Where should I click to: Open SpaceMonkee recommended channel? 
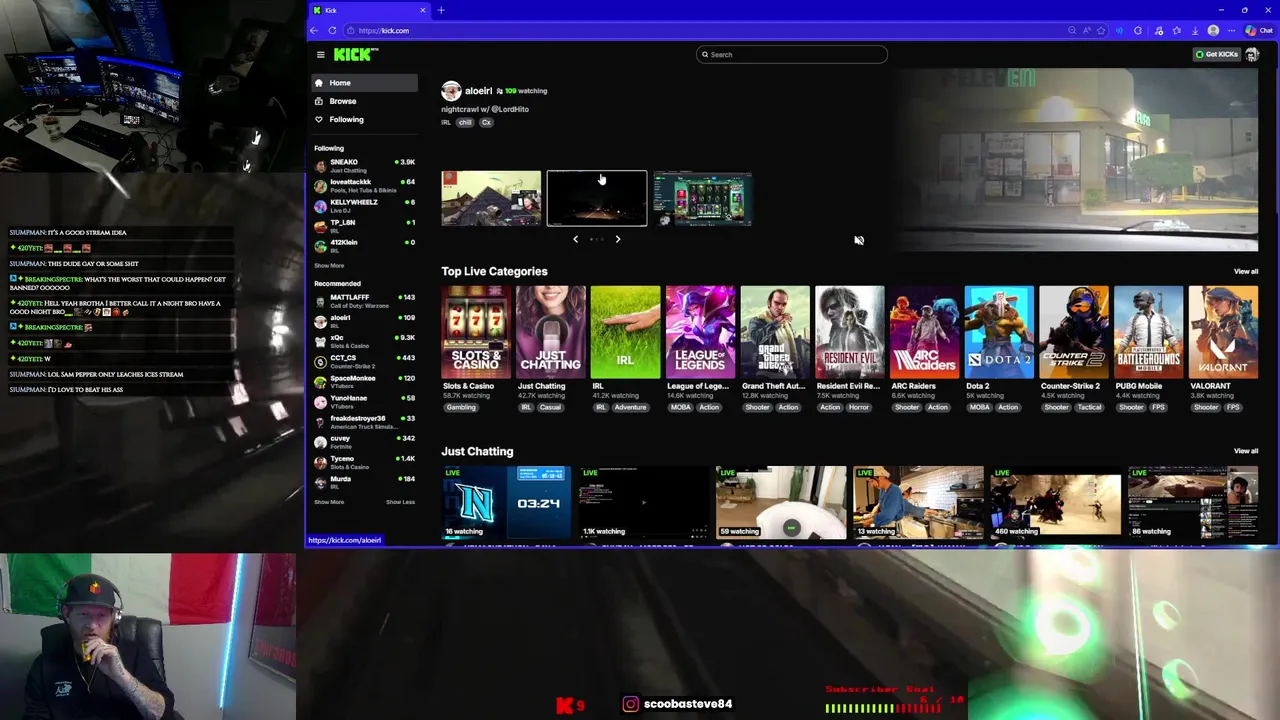click(364, 382)
